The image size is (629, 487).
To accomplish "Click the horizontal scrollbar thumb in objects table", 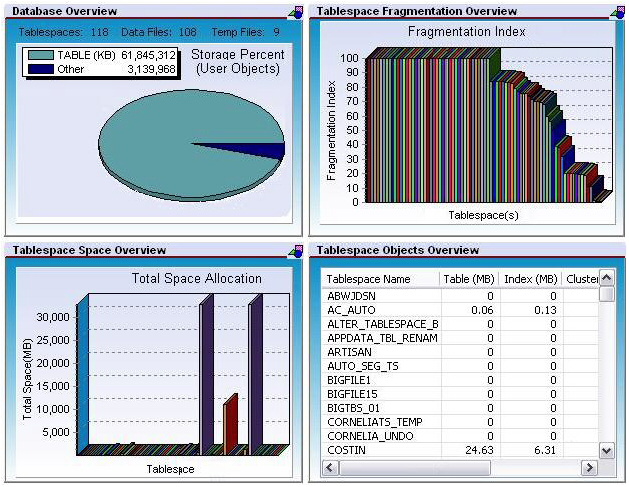I will coord(414,467).
